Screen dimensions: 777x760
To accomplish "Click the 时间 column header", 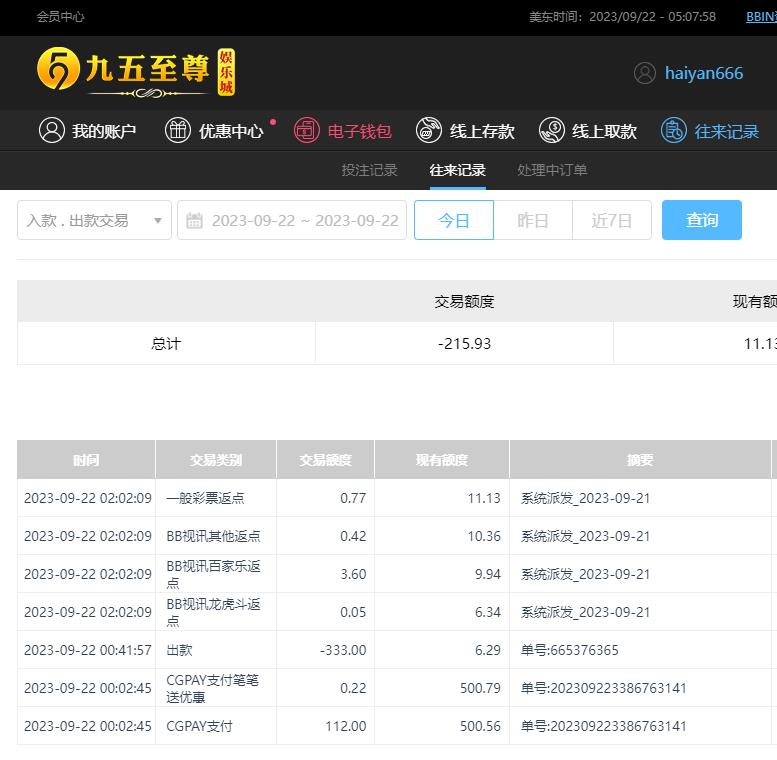I will pos(86,461).
